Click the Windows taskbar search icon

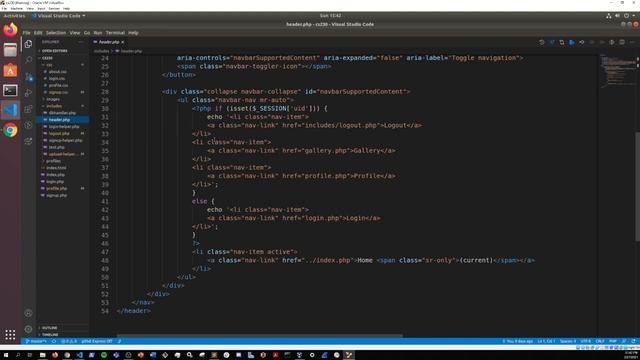18,355
